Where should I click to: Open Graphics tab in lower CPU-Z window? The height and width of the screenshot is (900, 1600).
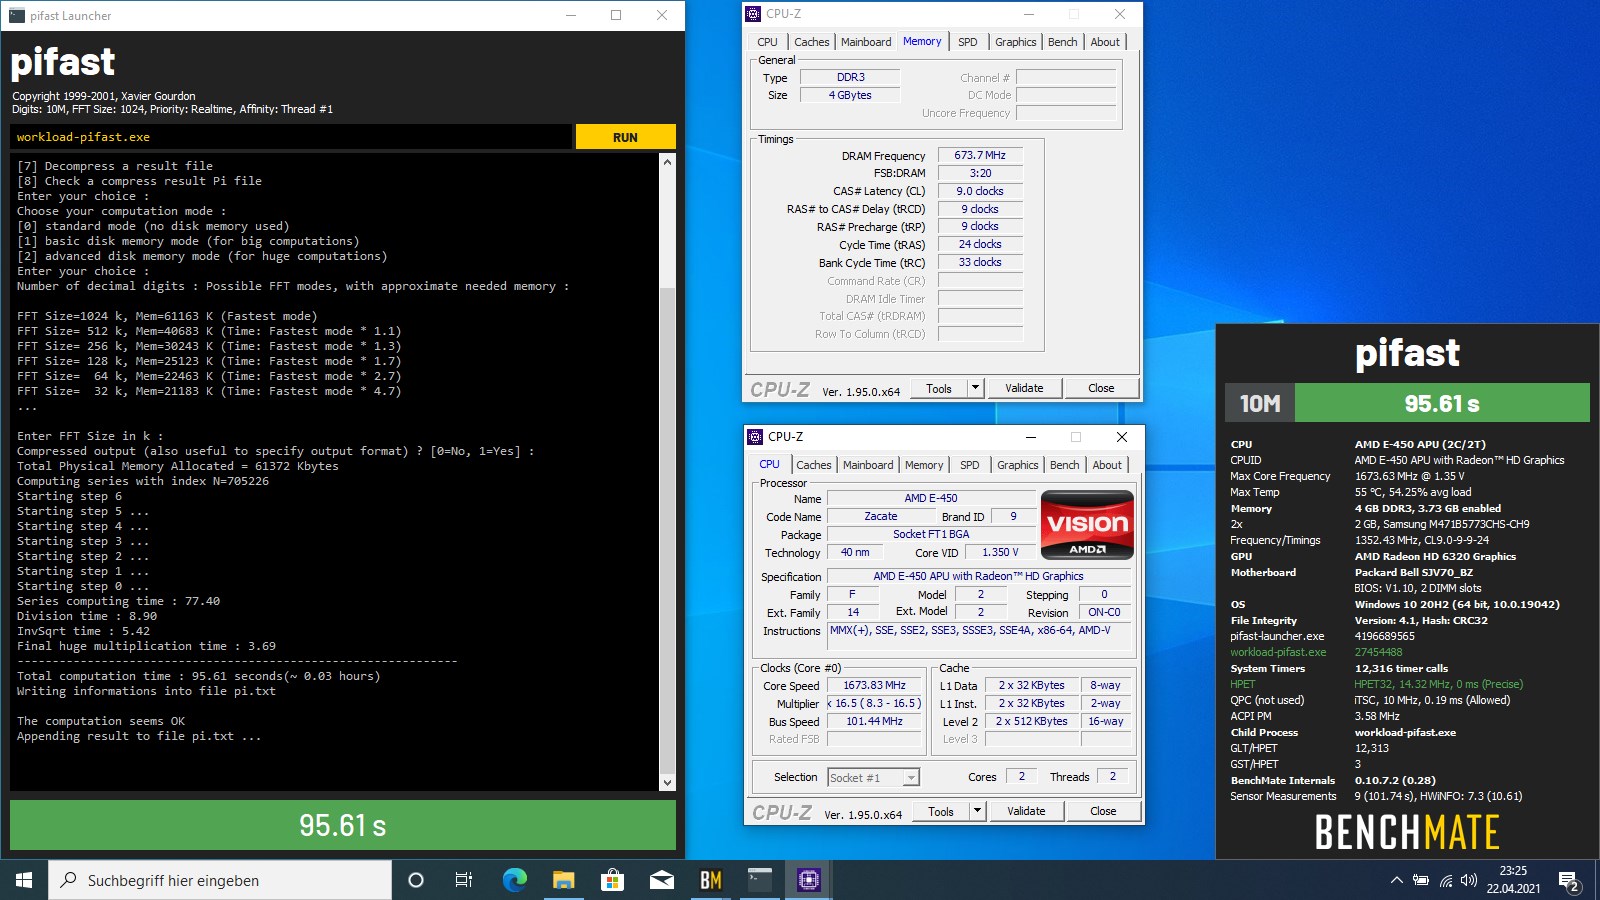(1017, 465)
